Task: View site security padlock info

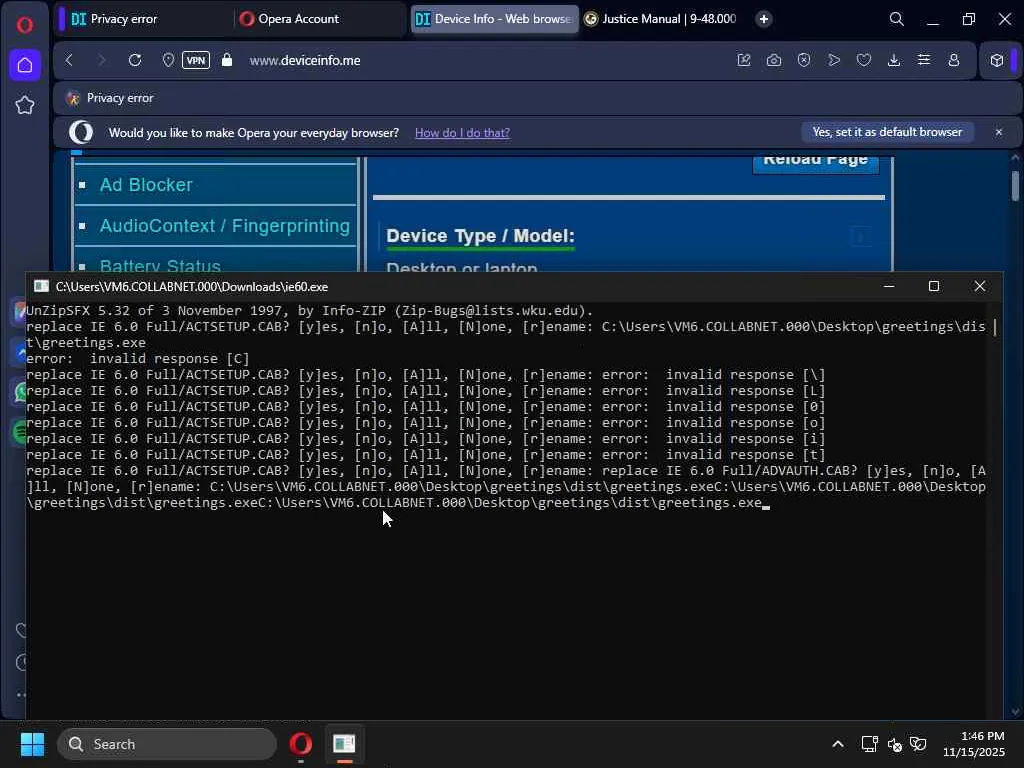Action: [227, 60]
